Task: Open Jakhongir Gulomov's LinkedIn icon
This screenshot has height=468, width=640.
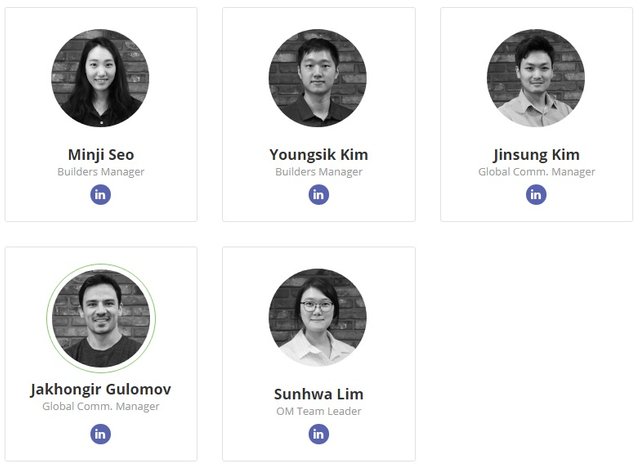Action: click(x=100, y=434)
